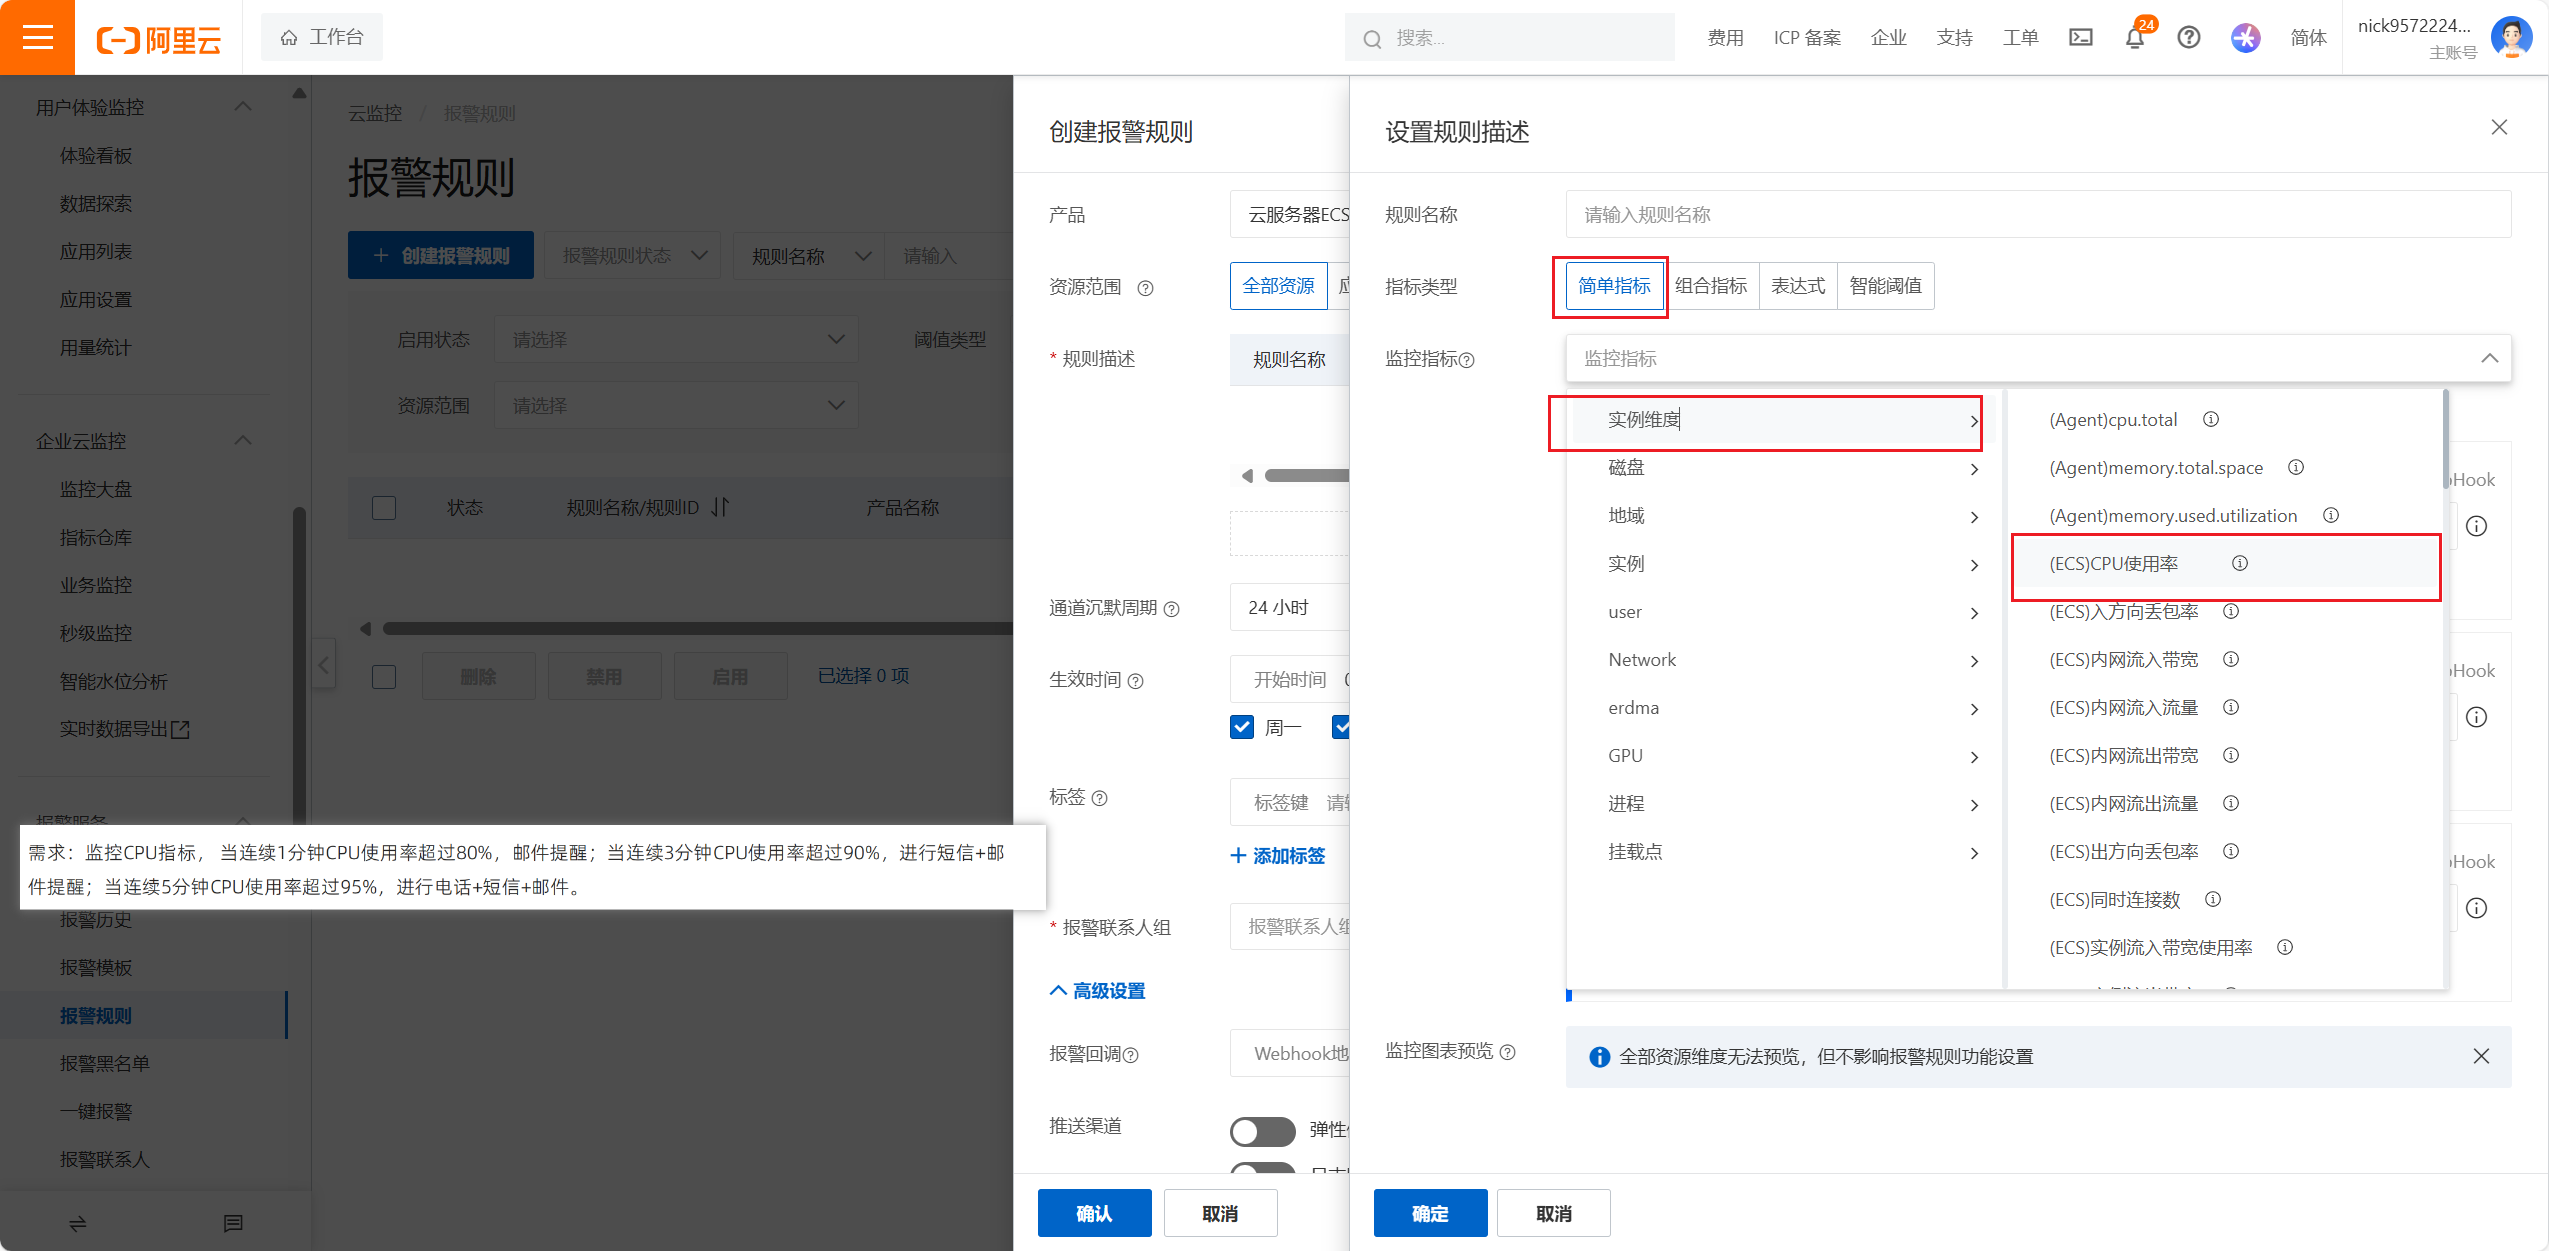2549x1251 pixels.
Task: Click the 规则名称 input field
Action: [x=2037, y=214]
